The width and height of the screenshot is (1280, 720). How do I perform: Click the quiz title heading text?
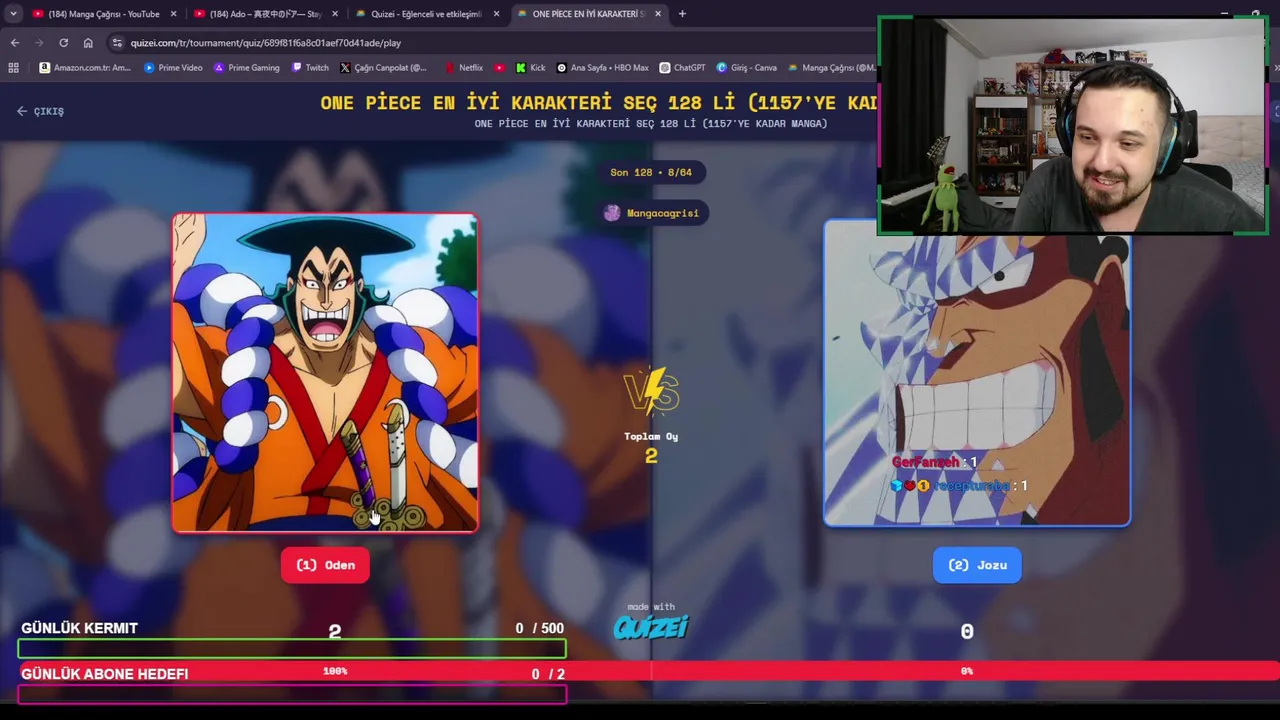598,102
